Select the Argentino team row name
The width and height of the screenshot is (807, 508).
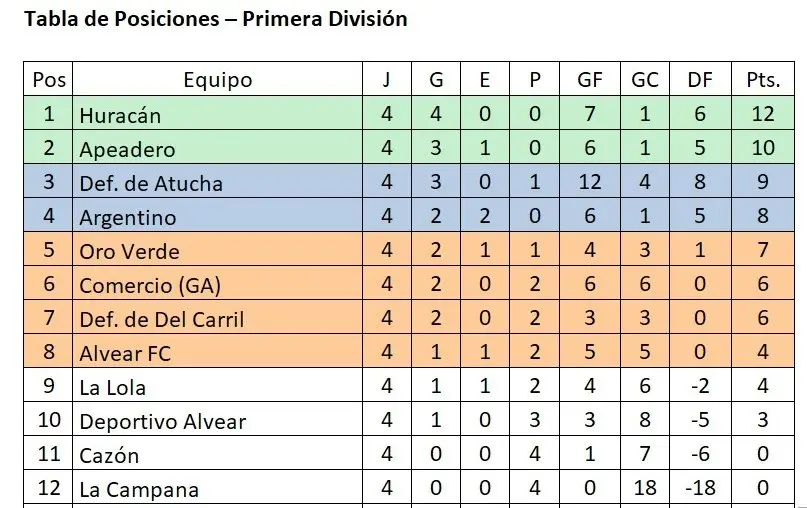pyautogui.click(x=127, y=217)
